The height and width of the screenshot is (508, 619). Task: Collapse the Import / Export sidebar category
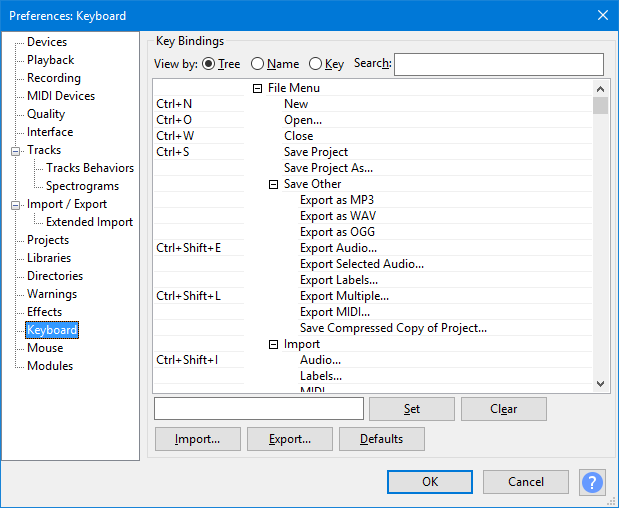pyautogui.click(x=15, y=205)
